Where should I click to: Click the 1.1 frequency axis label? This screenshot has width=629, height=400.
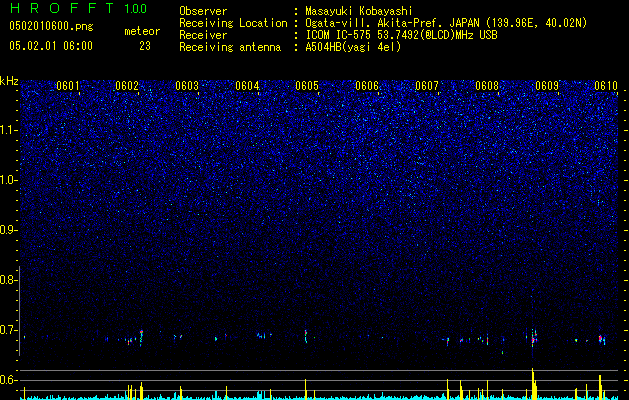pyautogui.click(x=9, y=130)
